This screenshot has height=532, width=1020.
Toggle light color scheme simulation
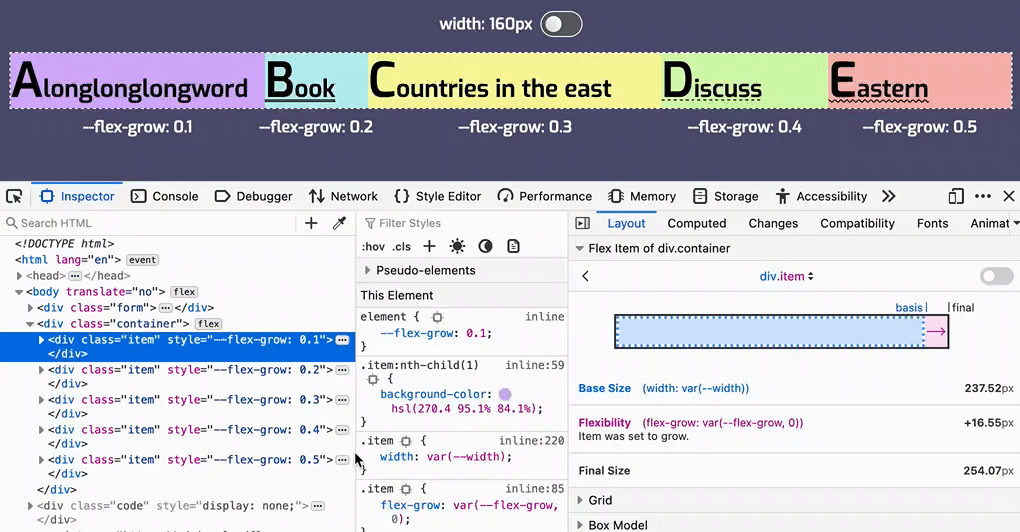457,246
